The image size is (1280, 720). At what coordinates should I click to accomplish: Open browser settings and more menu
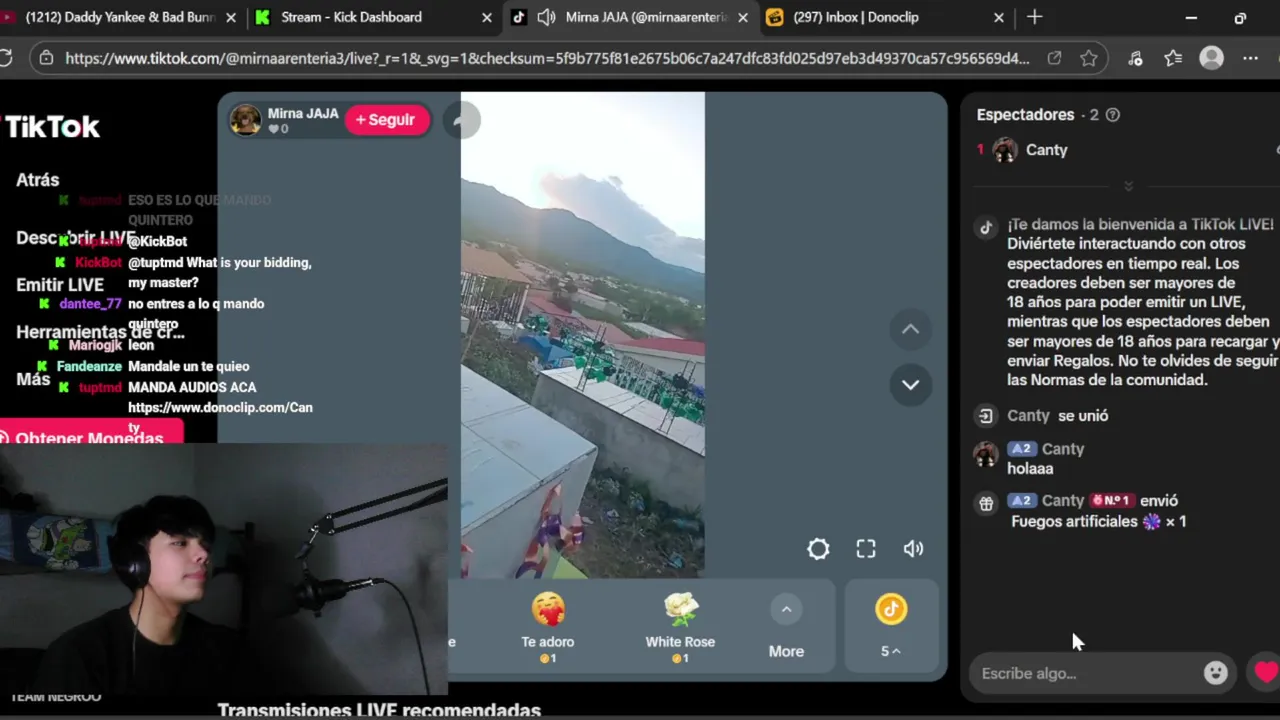click(1250, 58)
